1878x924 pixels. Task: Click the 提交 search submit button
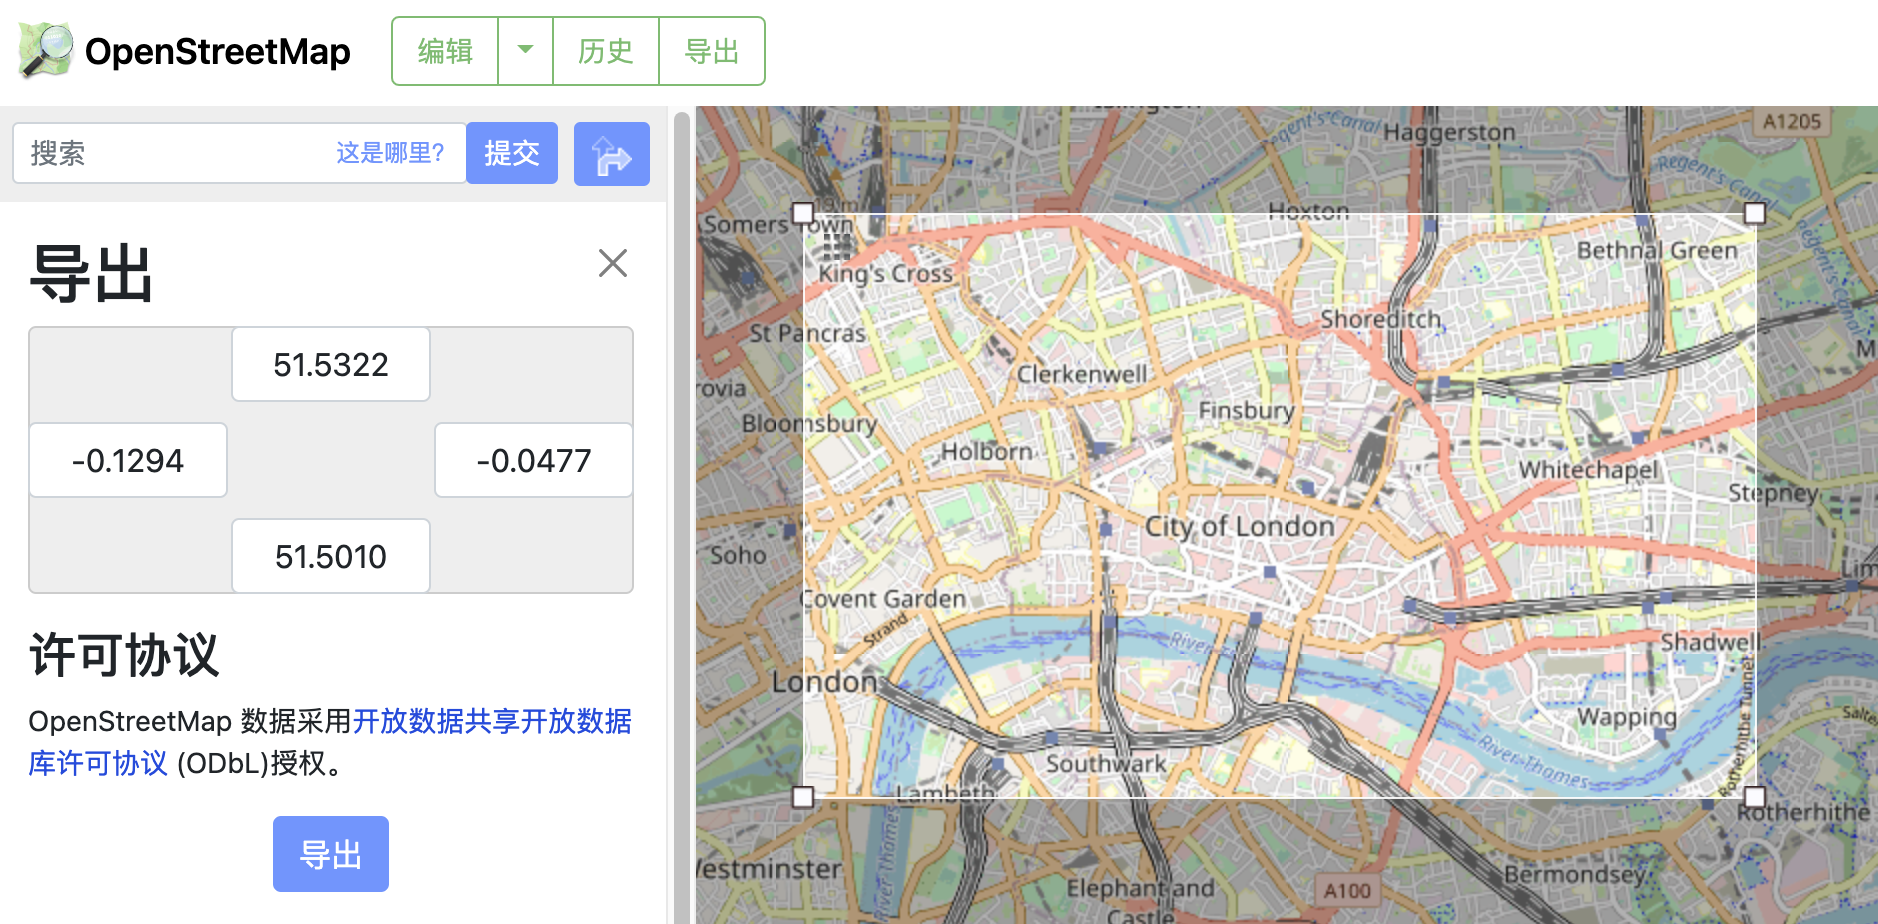pos(512,153)
